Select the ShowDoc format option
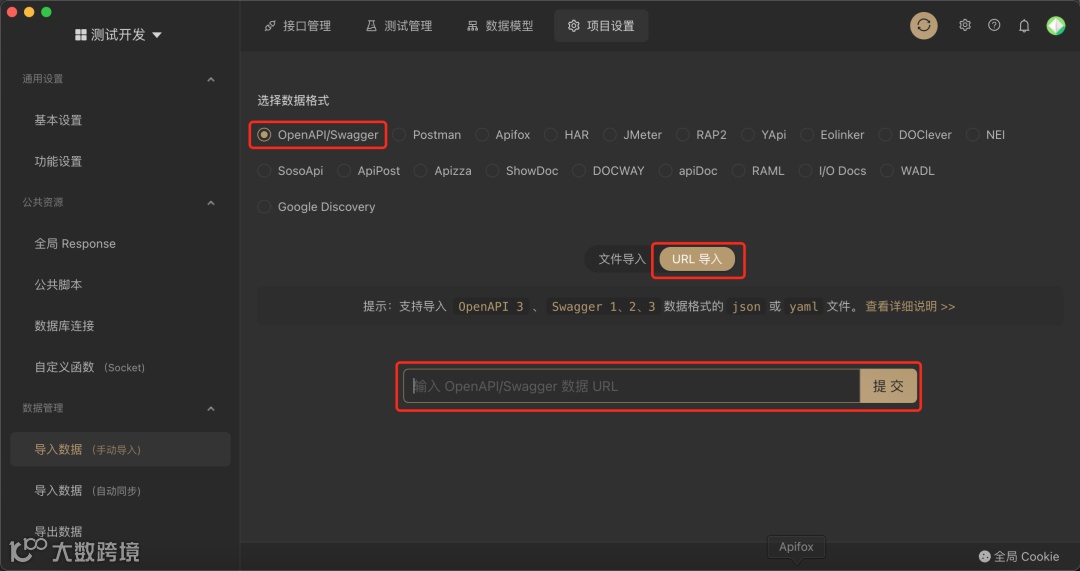 coord(522,171)
